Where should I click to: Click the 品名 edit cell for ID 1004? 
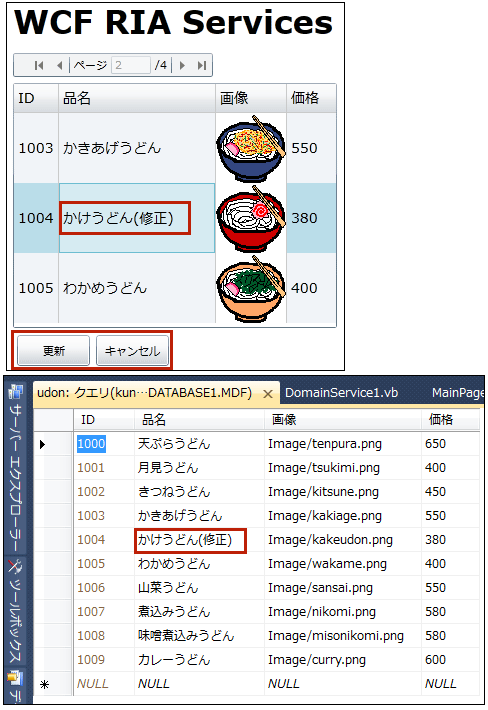click(137, 218)
